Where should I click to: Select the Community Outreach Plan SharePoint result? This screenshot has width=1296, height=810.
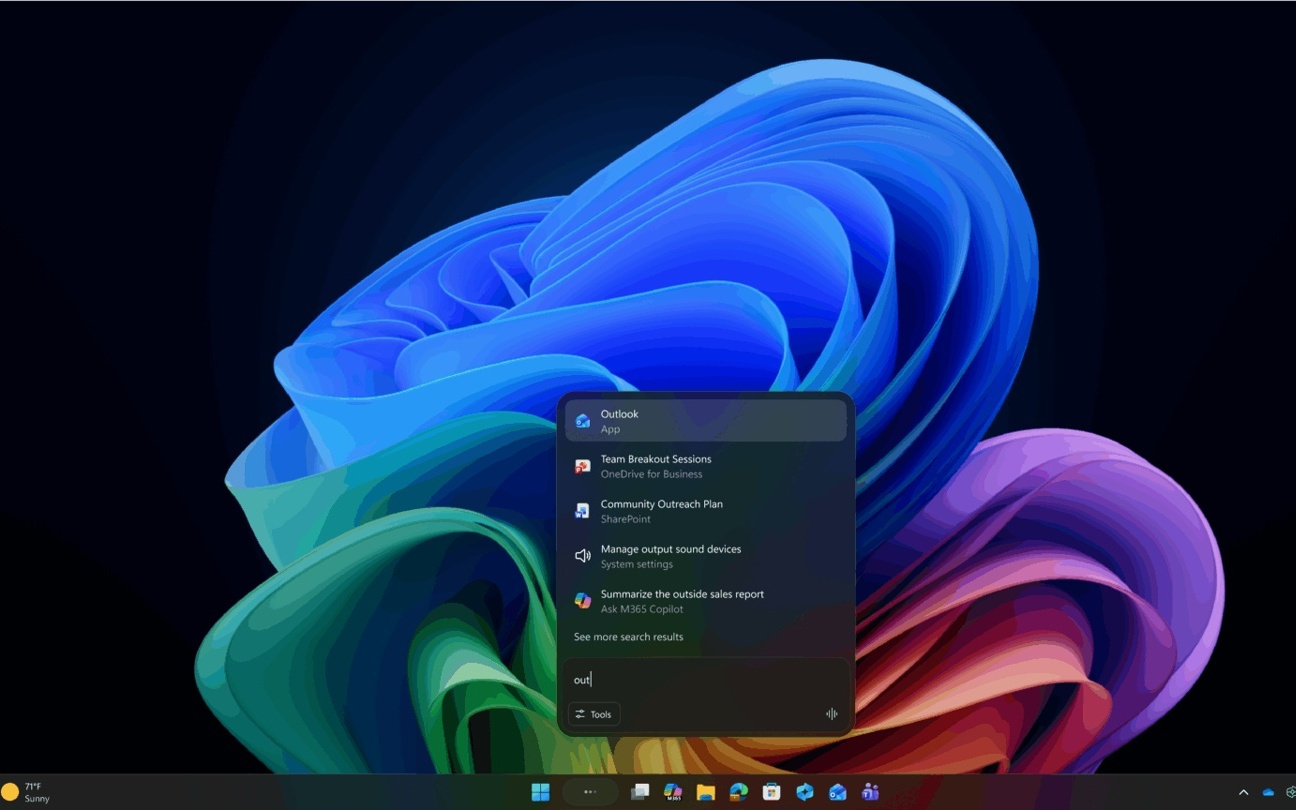pyautogui.click(x=662, y=510)
